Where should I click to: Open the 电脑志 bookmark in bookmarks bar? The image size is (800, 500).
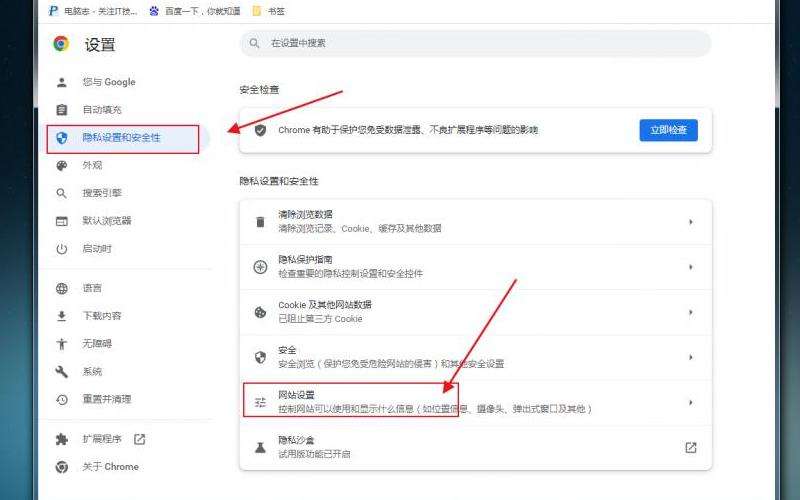coord(93,11)
